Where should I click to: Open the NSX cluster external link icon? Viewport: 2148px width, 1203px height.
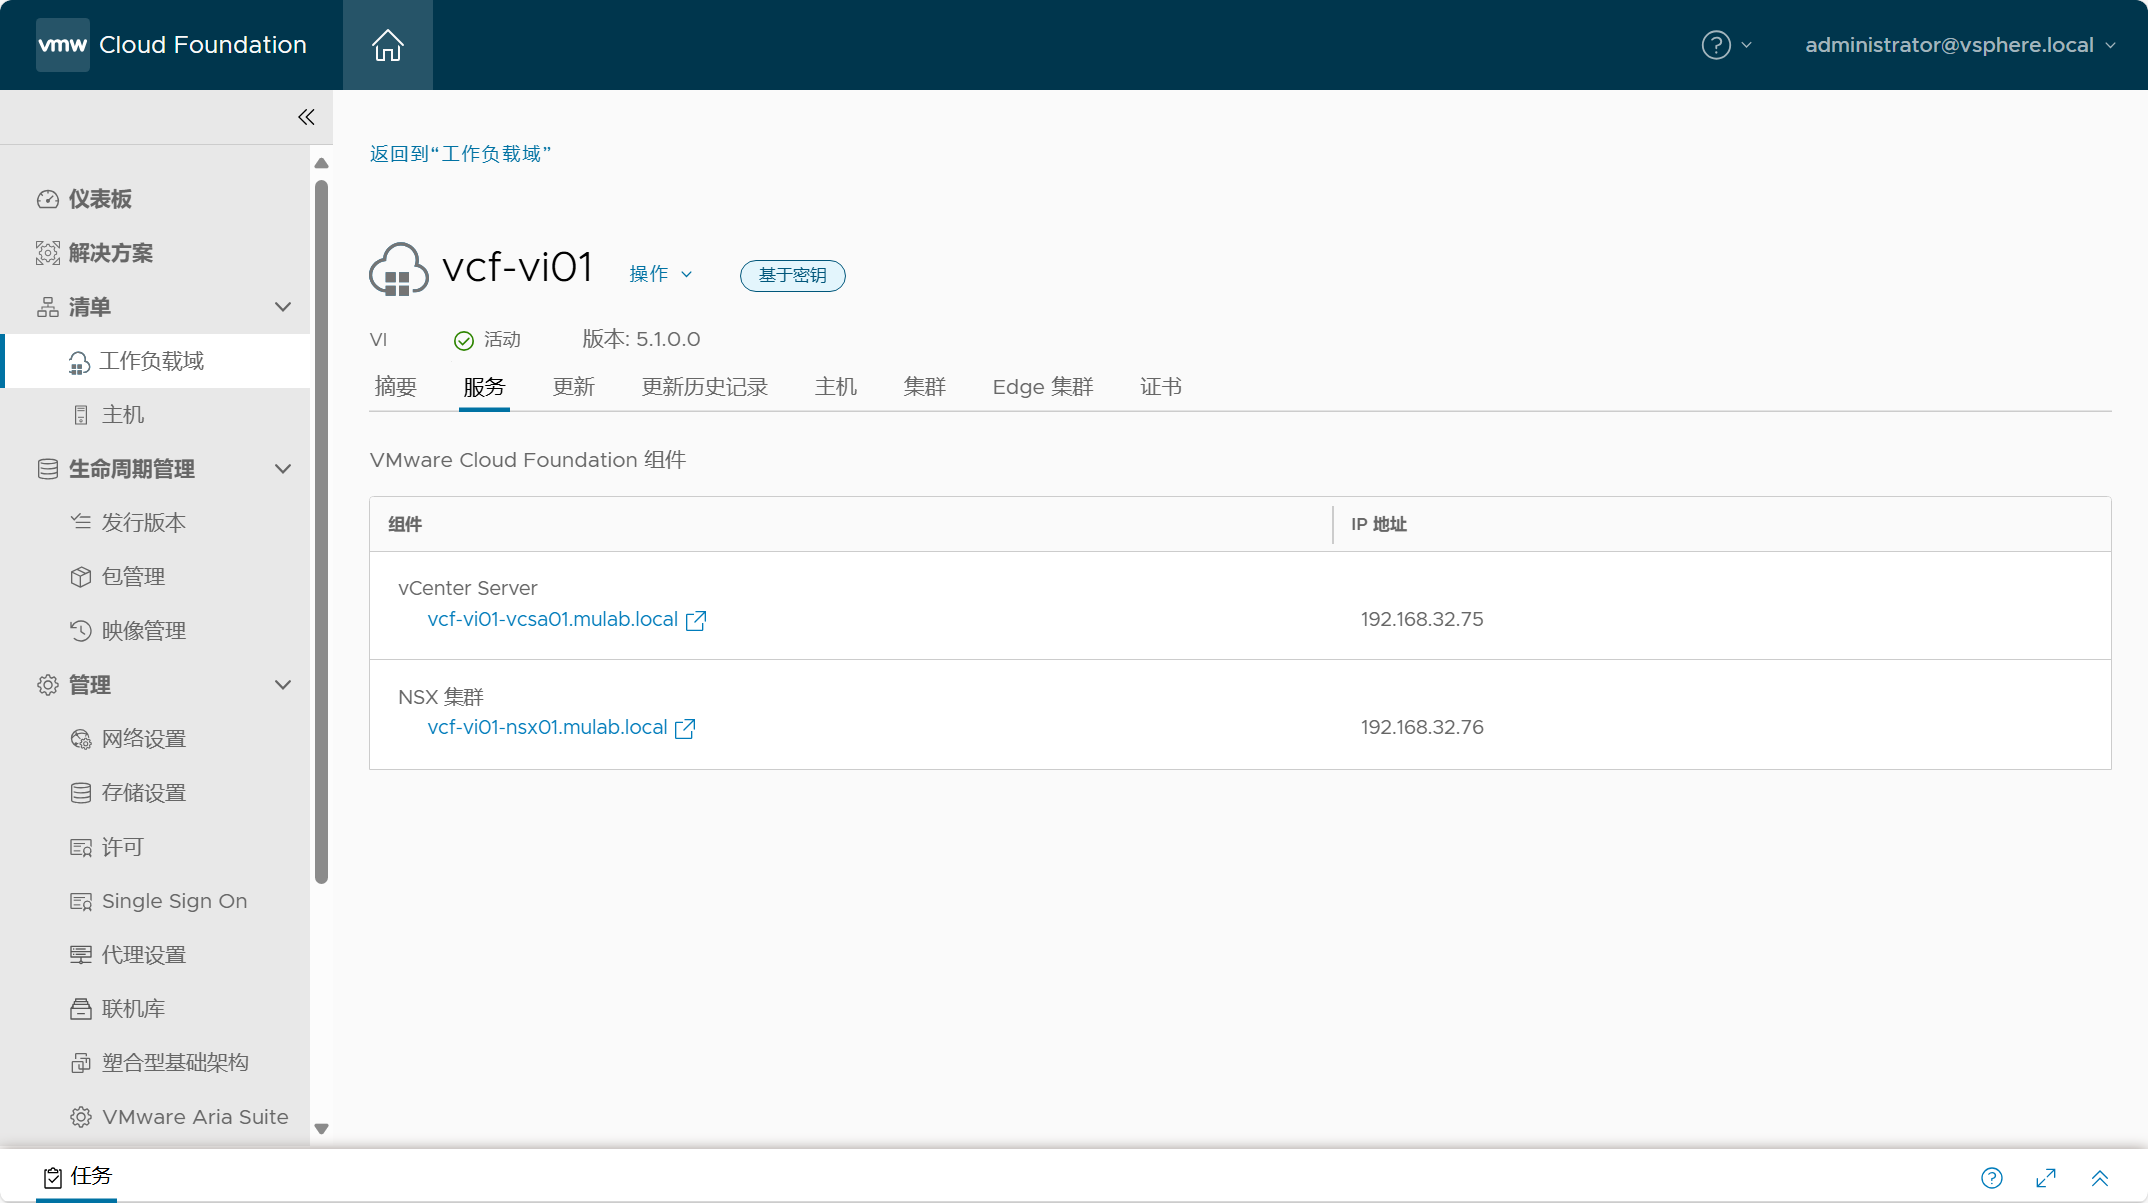(x=685, y=728)
